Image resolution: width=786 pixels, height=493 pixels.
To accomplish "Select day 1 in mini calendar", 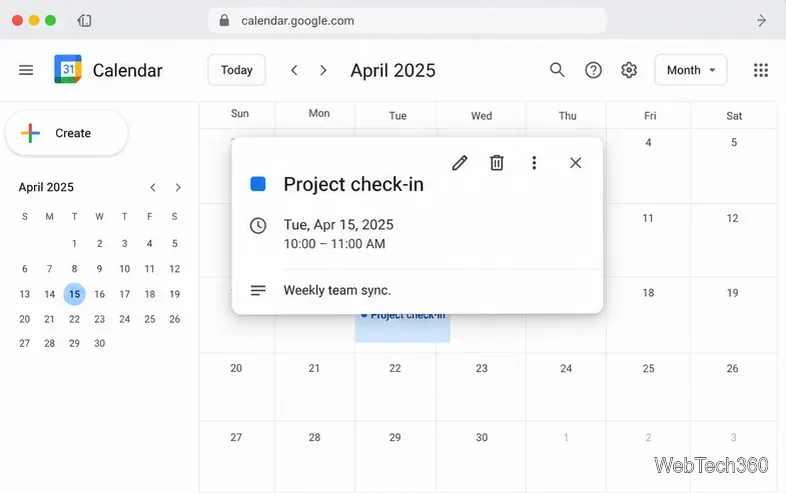I will (74, 244).
